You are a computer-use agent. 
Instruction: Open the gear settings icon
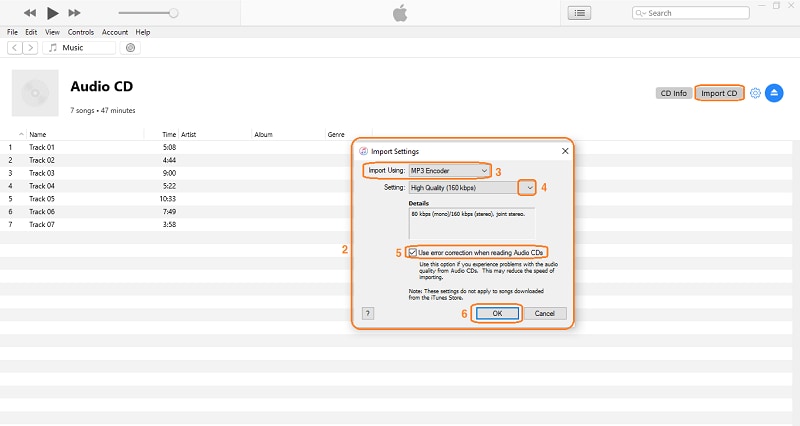pyautogui.click(x=755, y=93)
